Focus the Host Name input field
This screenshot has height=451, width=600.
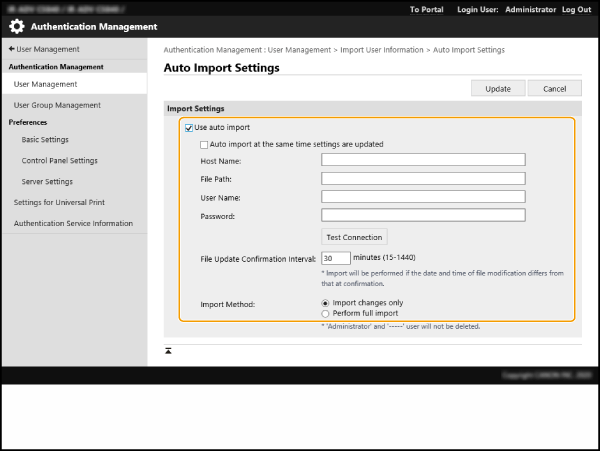[x=423, y=159]
